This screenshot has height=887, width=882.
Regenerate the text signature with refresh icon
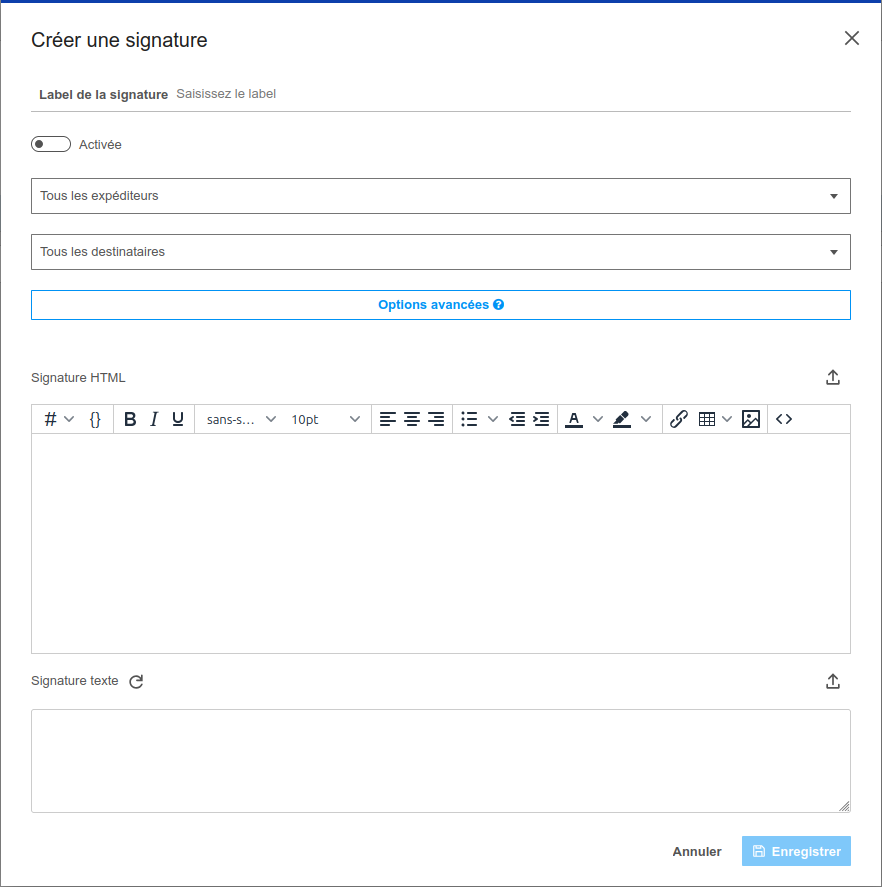pos(137,682)
